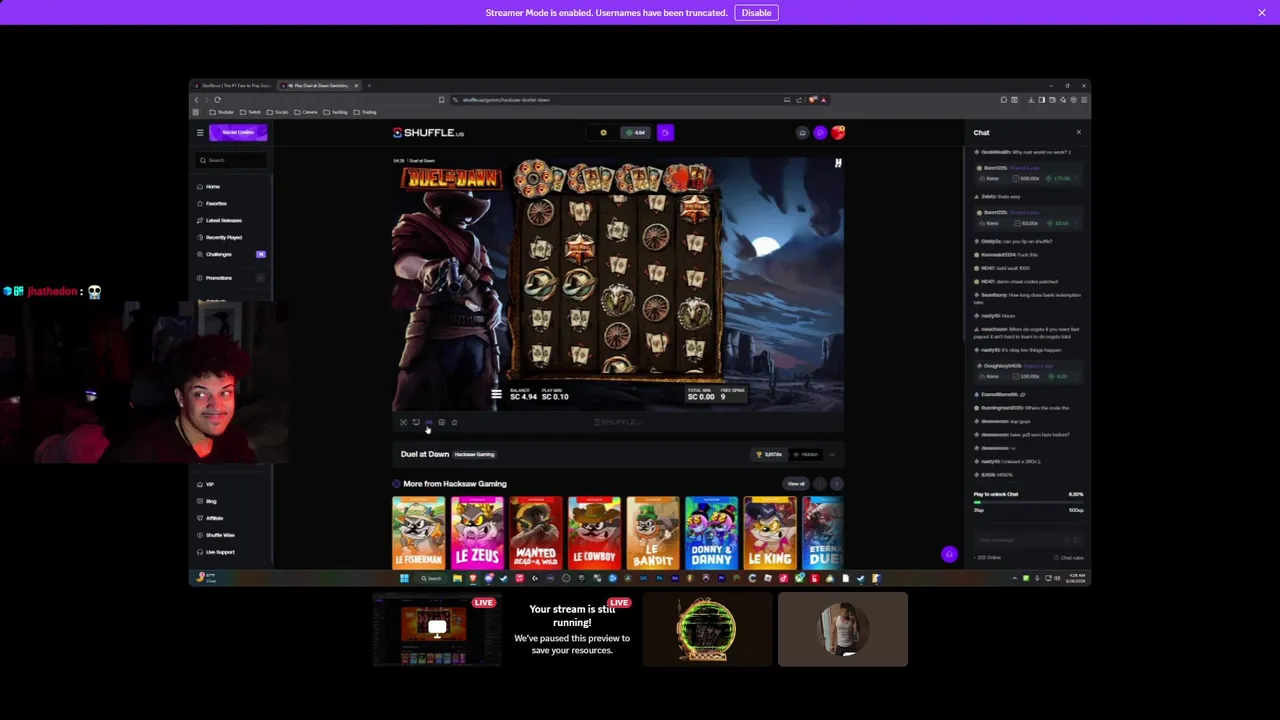Screen dimensions: 1280x720
Task: Focus the chat message input
Action: coord(1027,540)
